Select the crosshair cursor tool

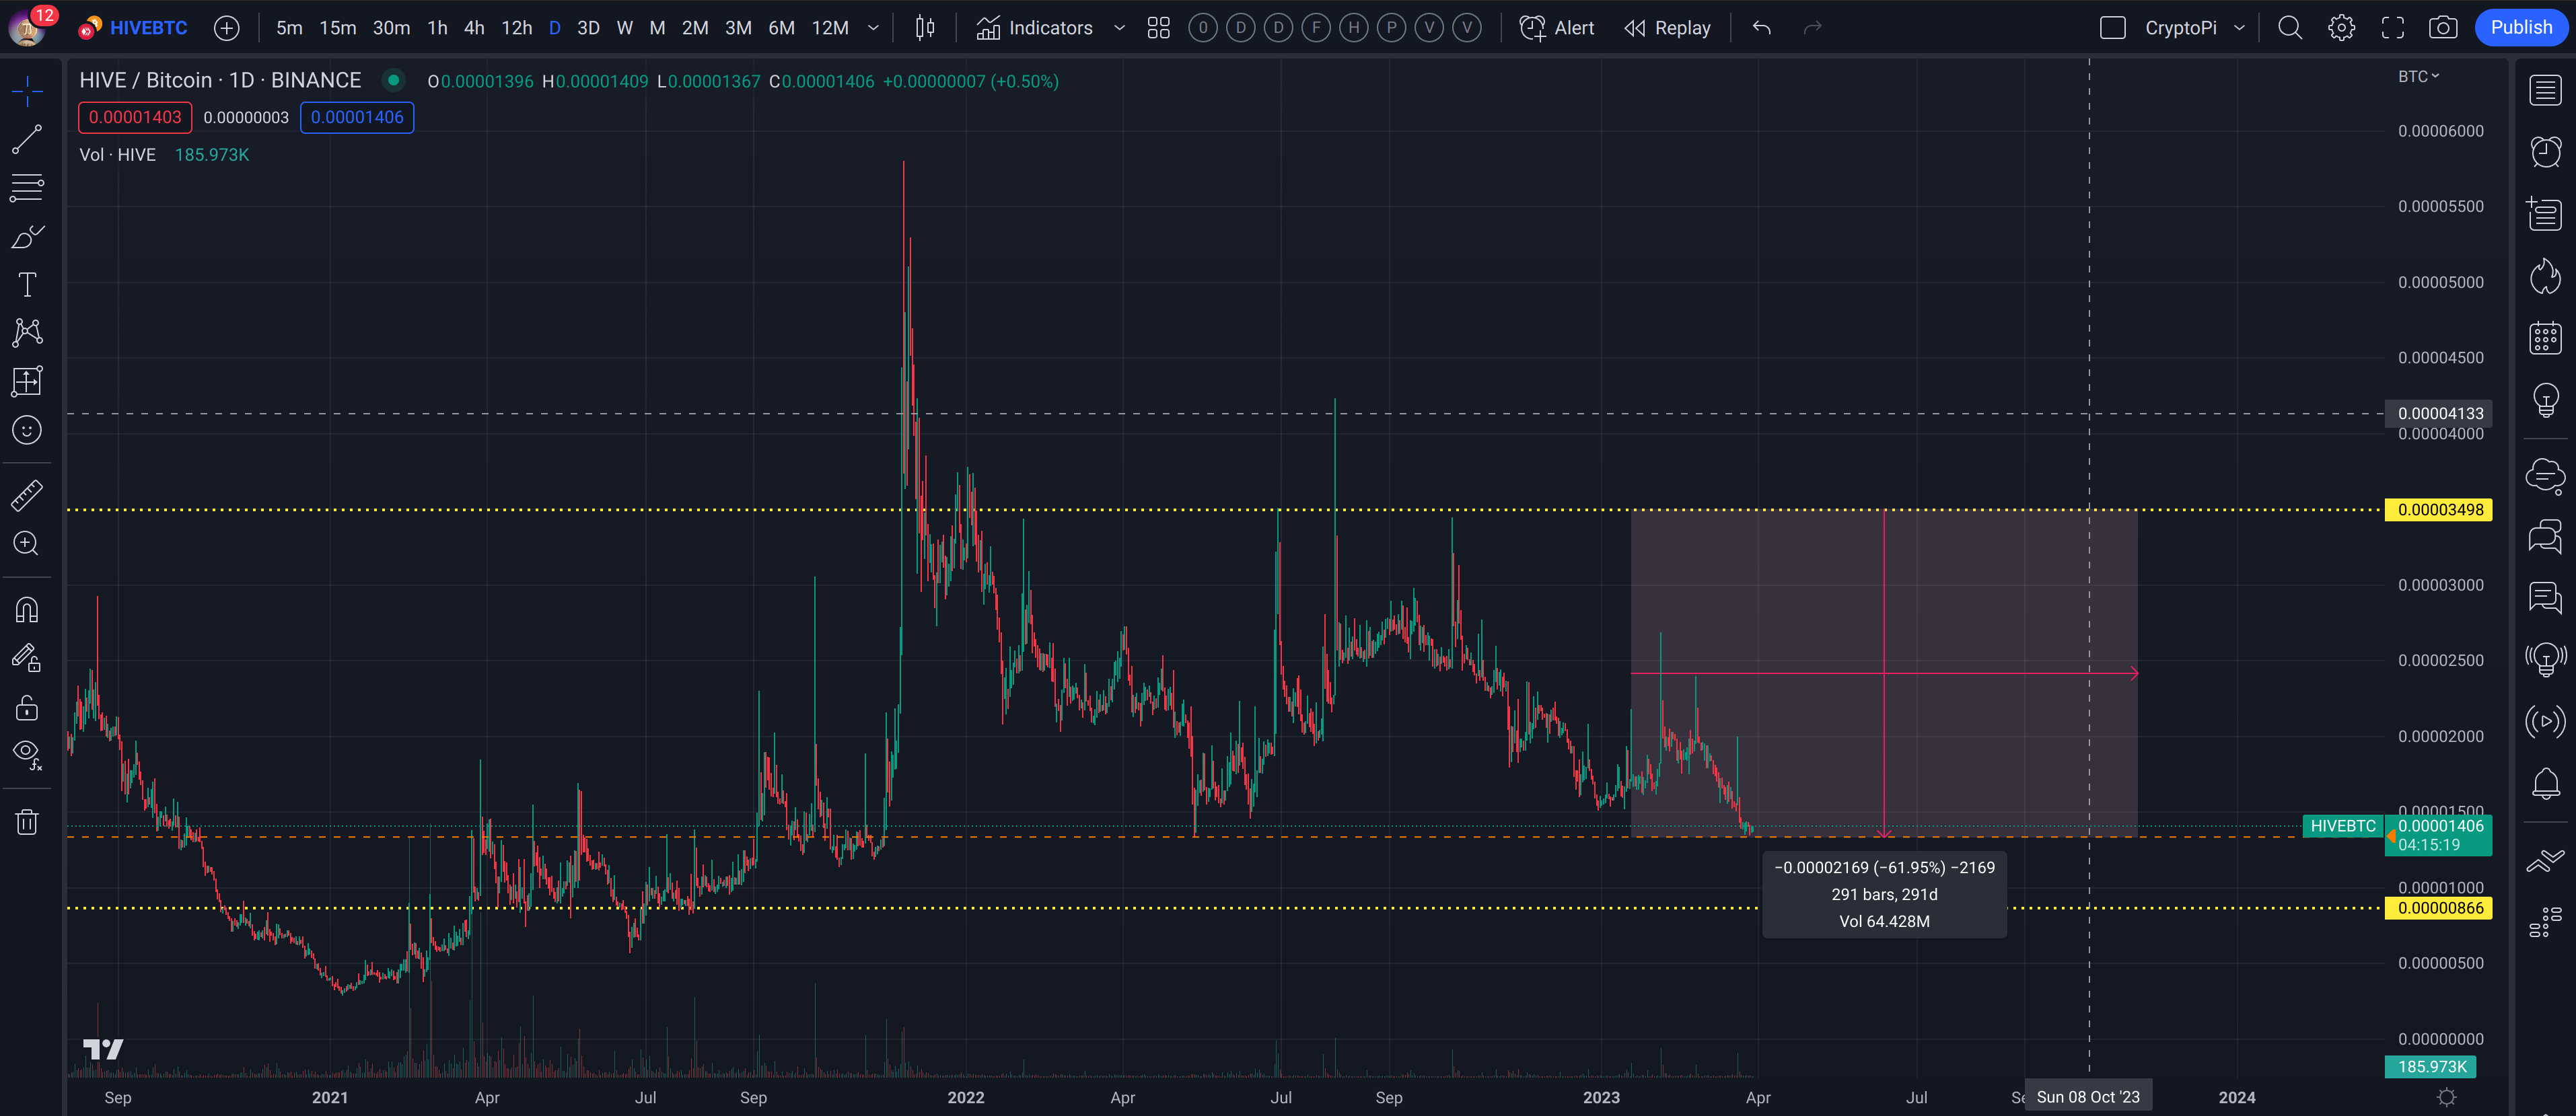[27, 92]
